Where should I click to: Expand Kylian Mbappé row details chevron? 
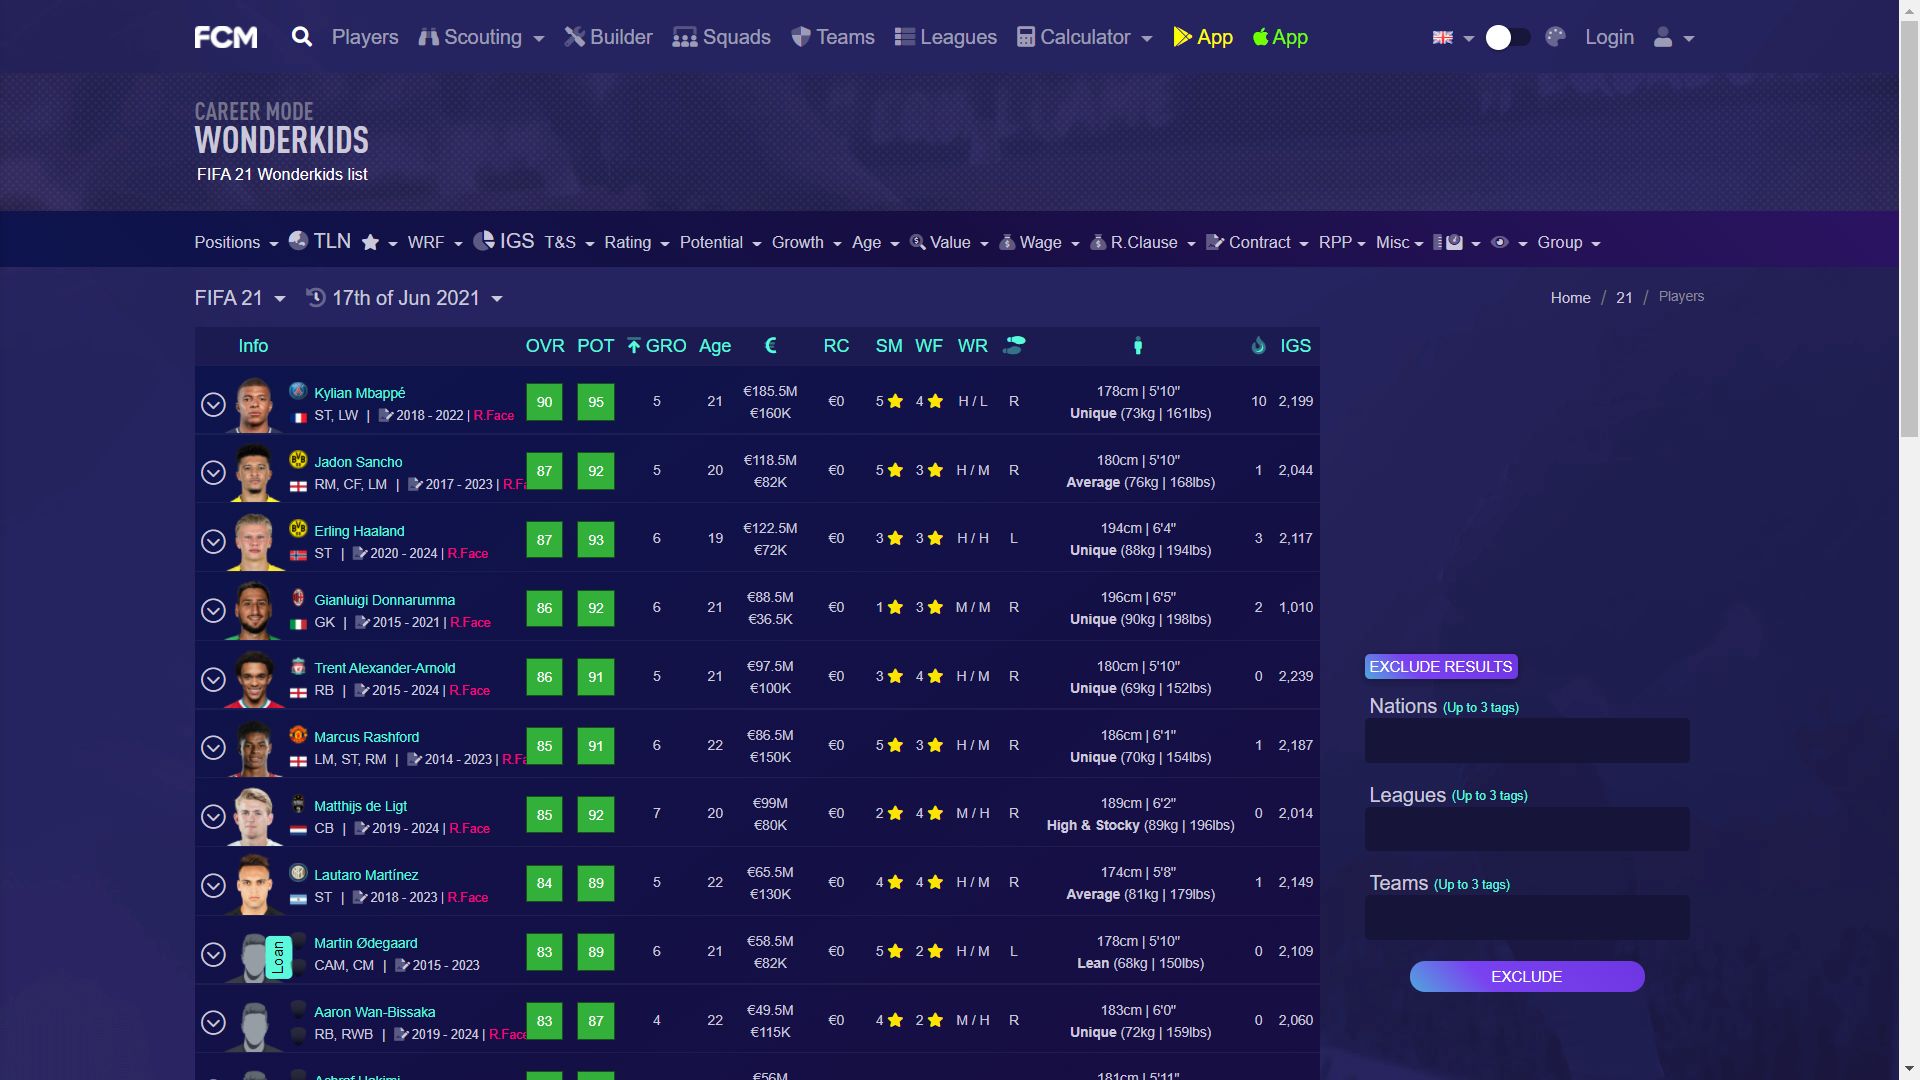[x=213, y=404]
